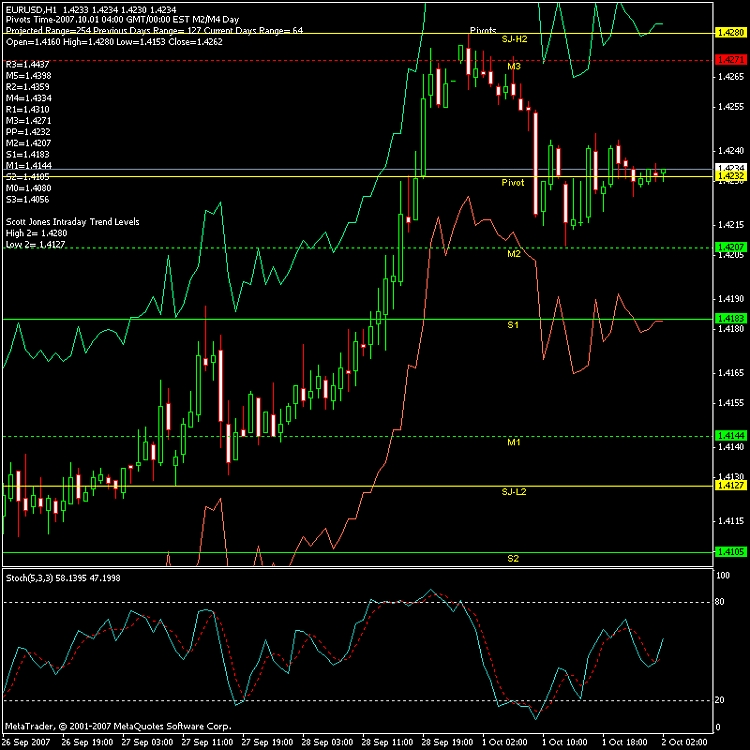Click the red 1.4271 price tag
750x750 pixels.
tap(729, 60)
